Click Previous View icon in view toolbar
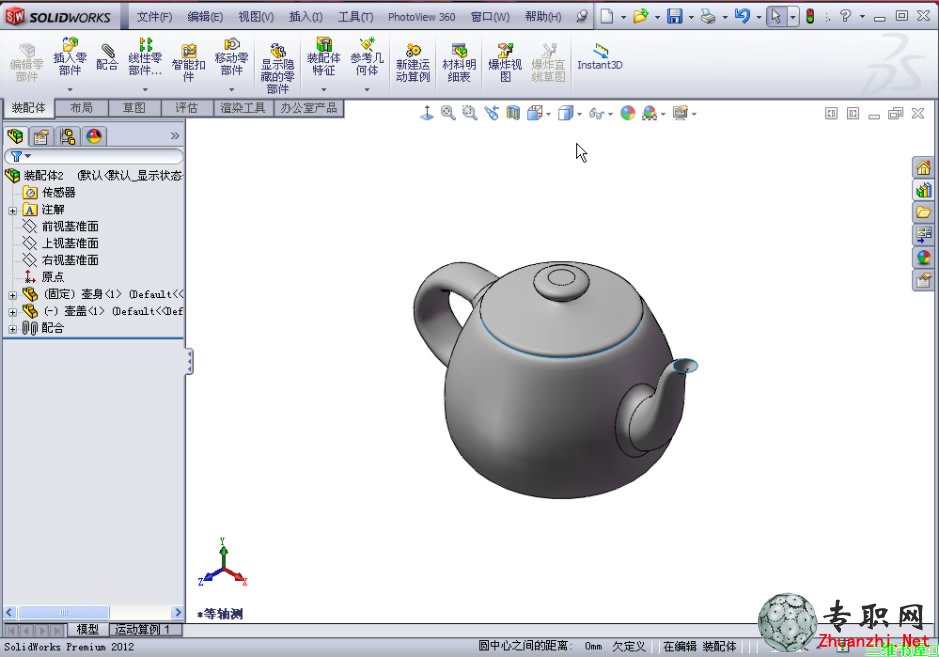Image resolution: width=939 pixels, height=657 pixels. click(492, 113)
